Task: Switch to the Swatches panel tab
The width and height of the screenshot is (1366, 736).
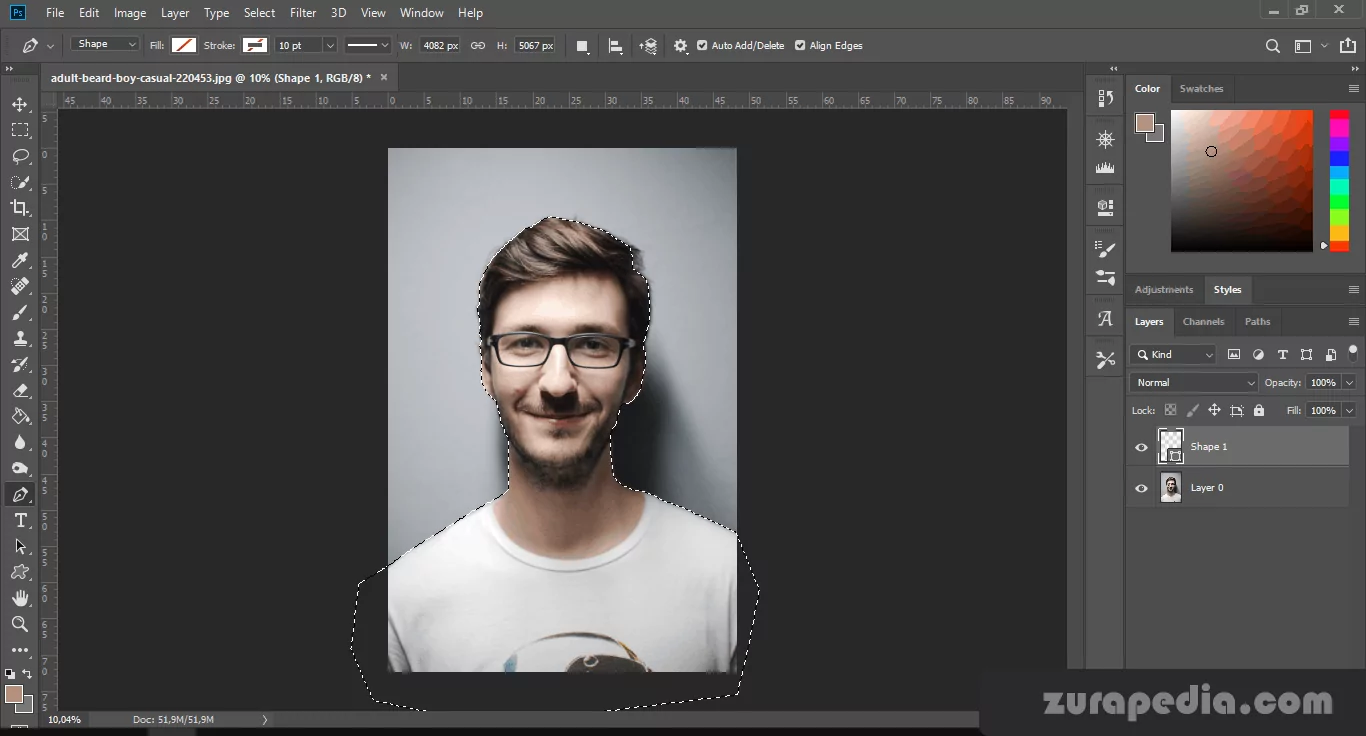Action: tap(1201, 89)
